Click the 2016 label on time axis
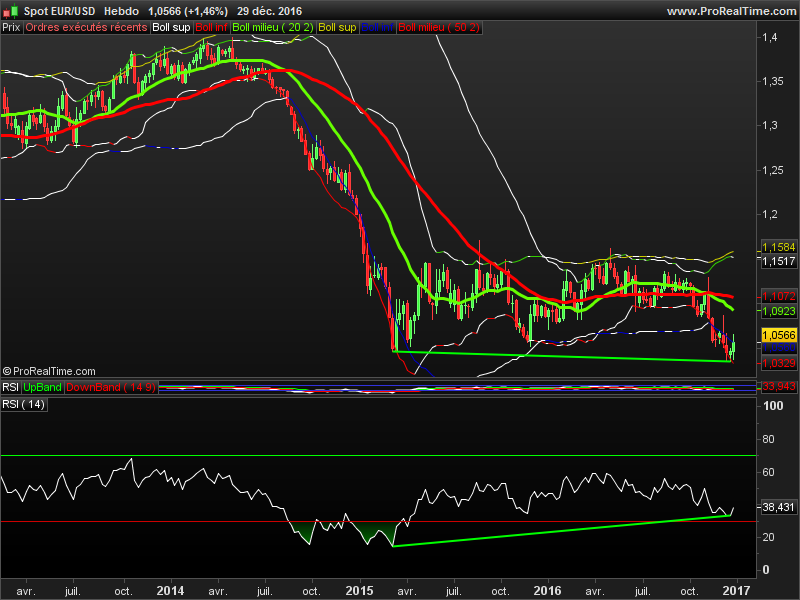800x600 pixels. 547,591
